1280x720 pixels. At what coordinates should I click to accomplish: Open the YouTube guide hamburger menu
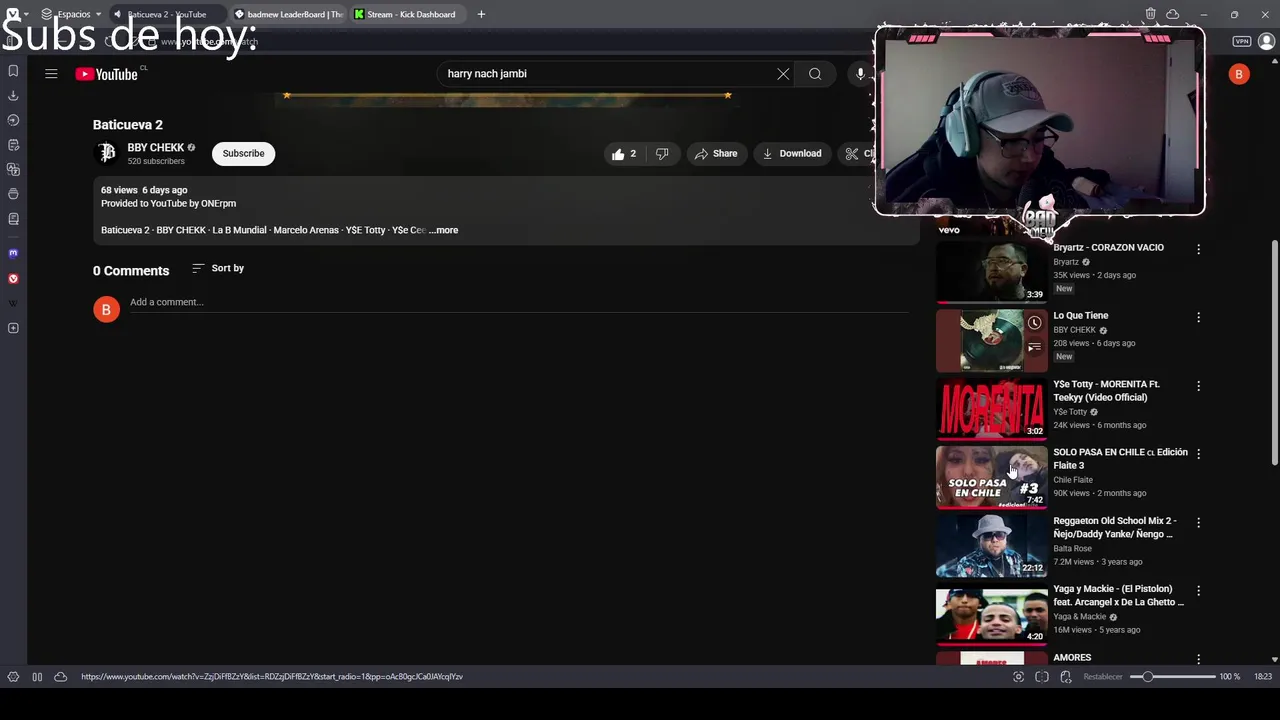[51, 74]
